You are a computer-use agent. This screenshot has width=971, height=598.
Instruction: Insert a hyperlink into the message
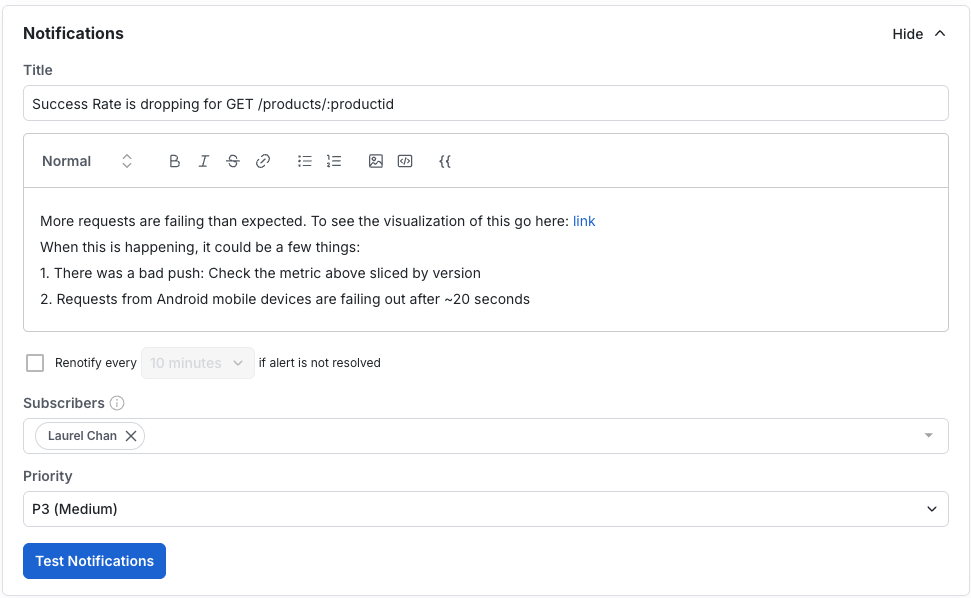(263, 161)
